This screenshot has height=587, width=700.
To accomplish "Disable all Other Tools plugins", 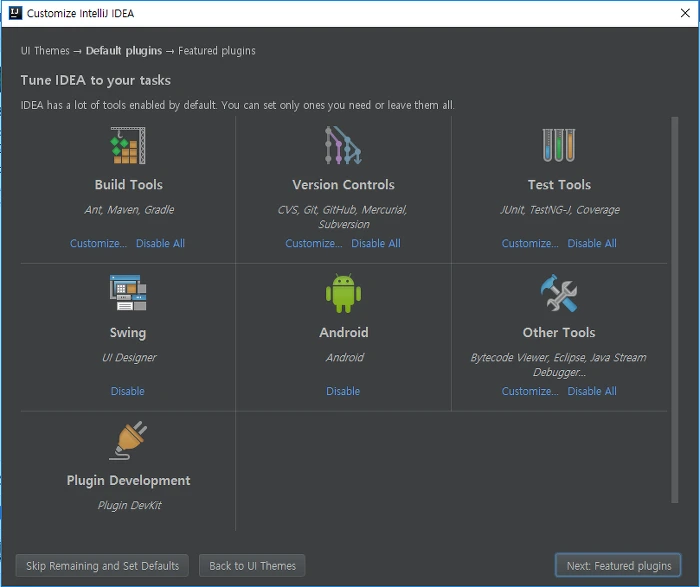I will coord(592,391).
